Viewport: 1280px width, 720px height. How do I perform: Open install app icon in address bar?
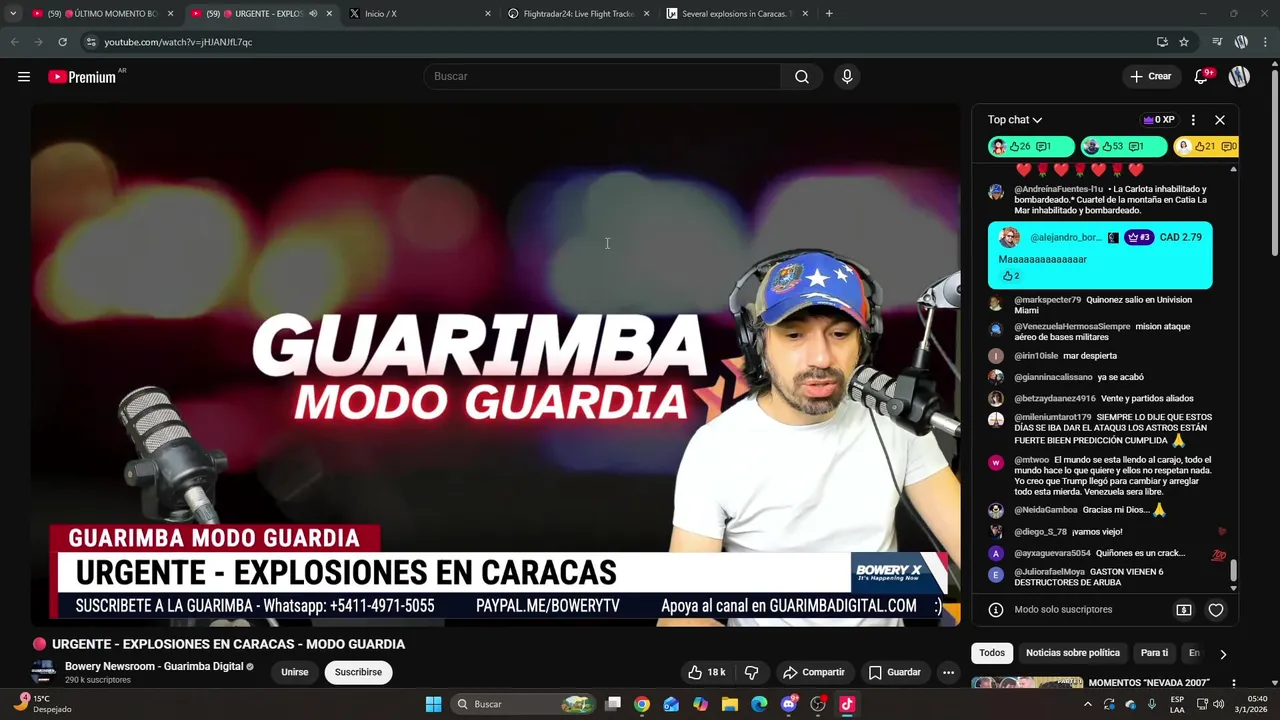point(1162,42)
